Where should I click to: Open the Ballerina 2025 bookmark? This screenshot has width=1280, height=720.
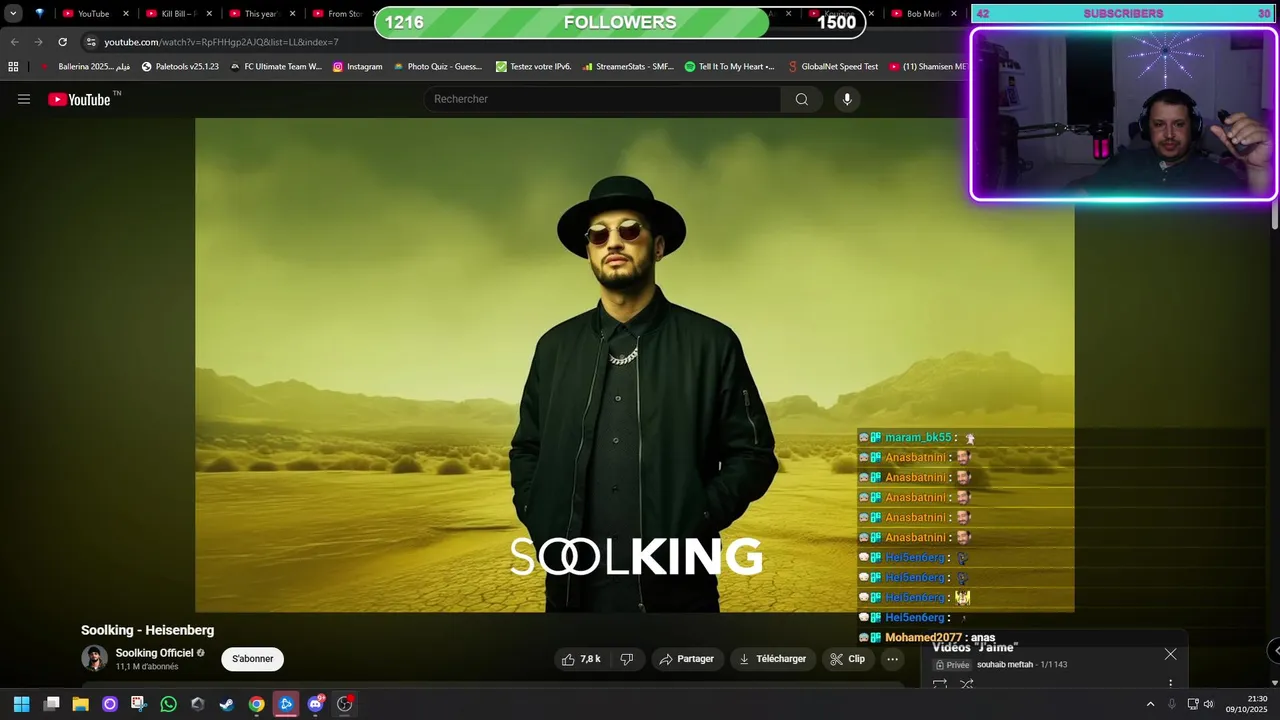click(x=85, y=67)
